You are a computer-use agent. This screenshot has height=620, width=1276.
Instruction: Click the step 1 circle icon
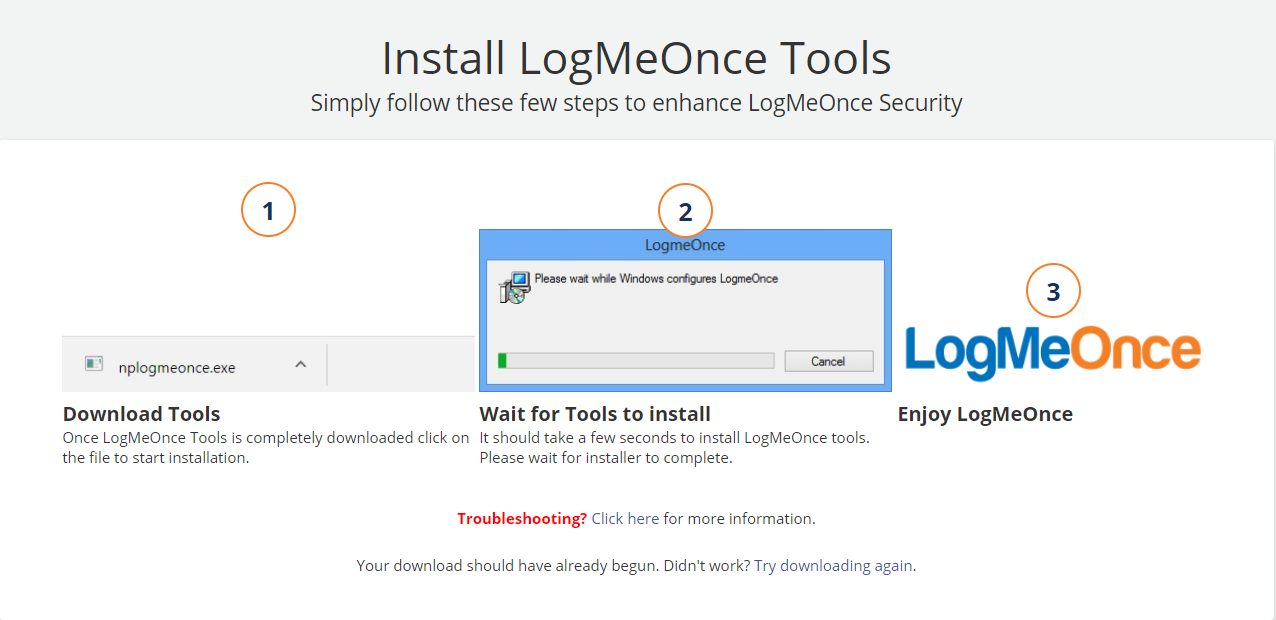268,210
